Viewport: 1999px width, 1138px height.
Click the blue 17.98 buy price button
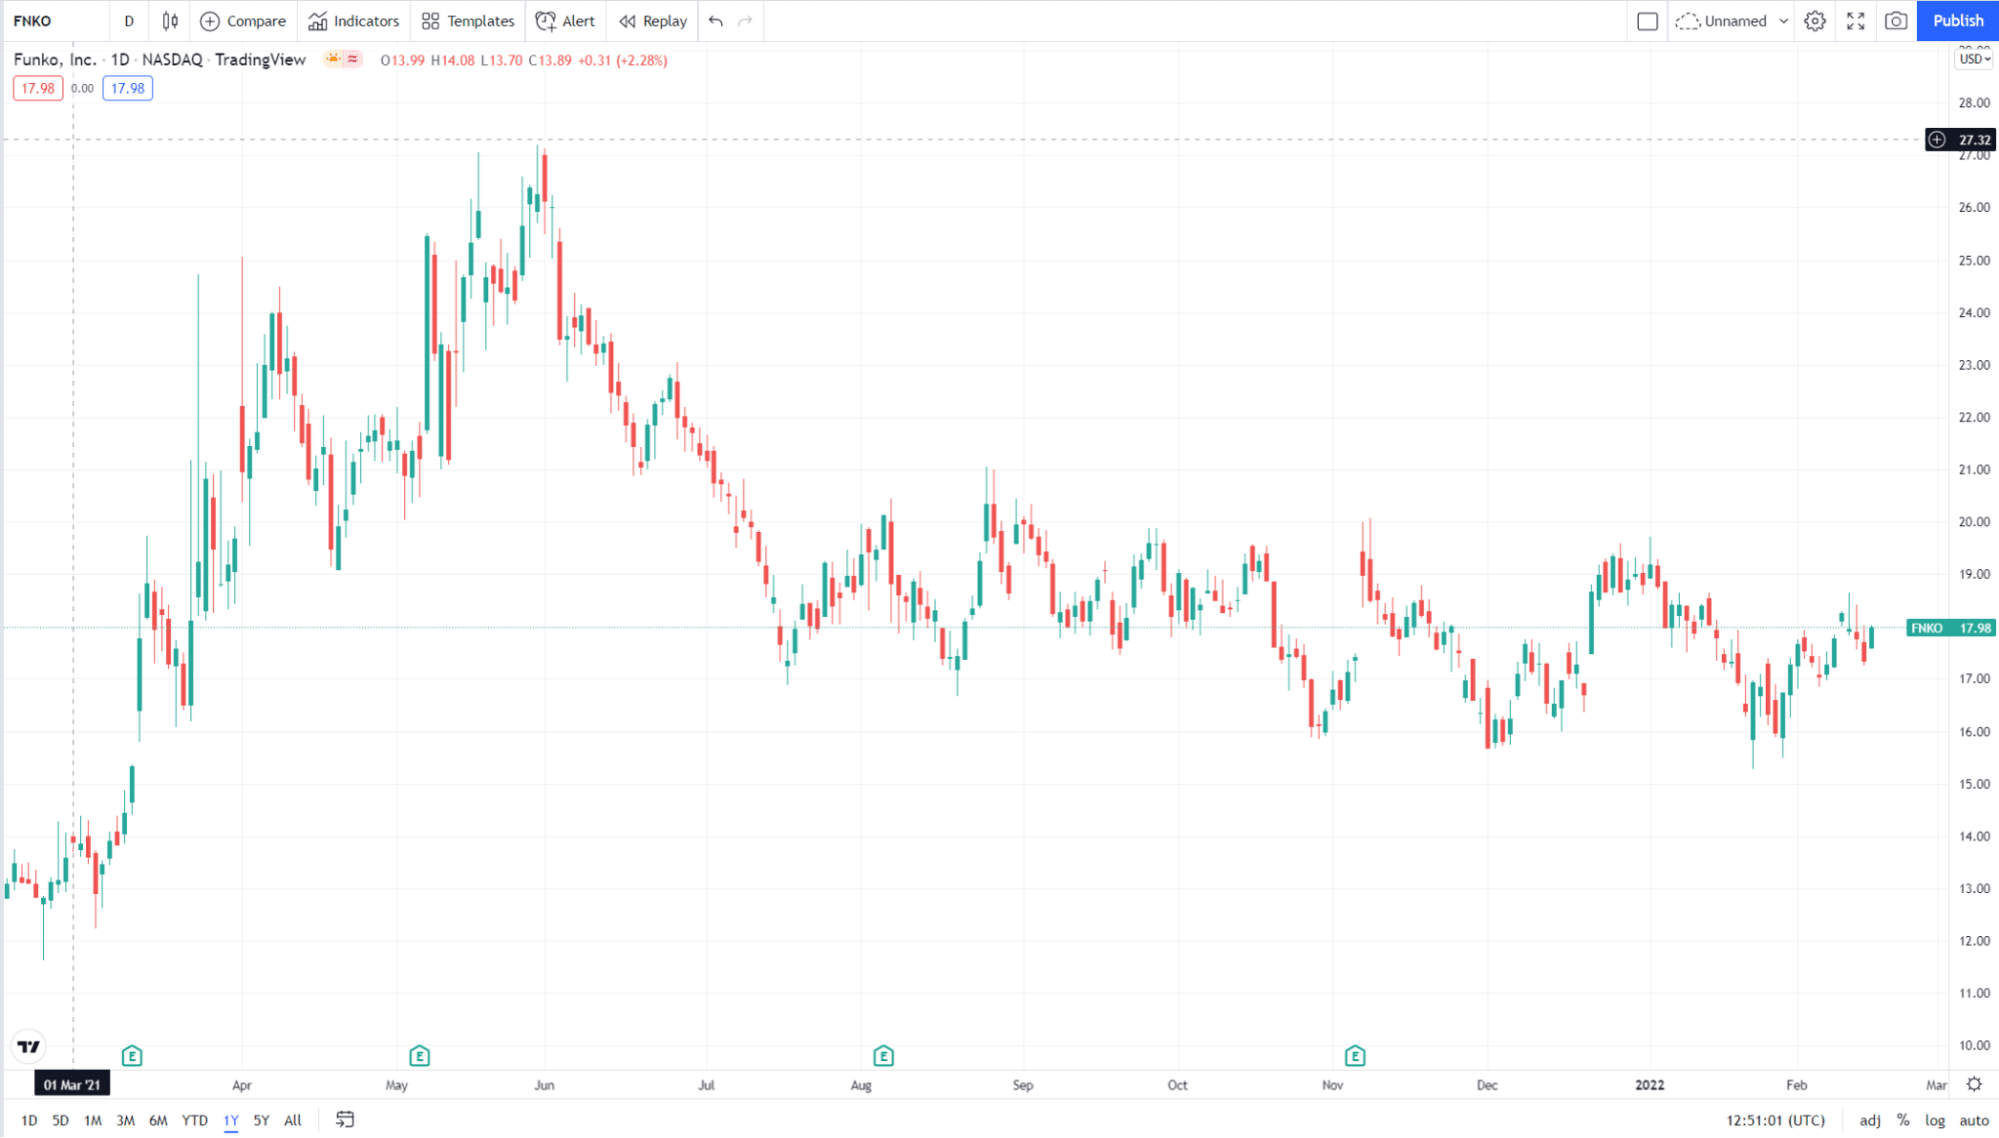click(128, 88)
